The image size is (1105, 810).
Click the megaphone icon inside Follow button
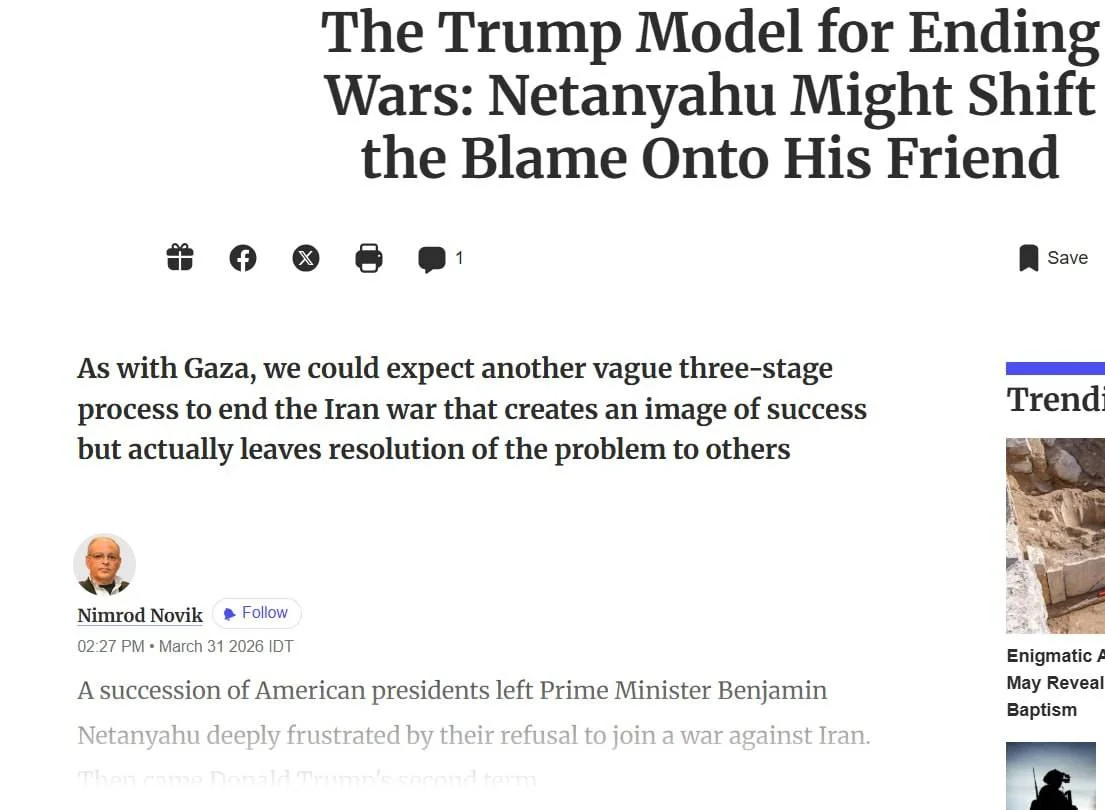click(x=230, y=614)
